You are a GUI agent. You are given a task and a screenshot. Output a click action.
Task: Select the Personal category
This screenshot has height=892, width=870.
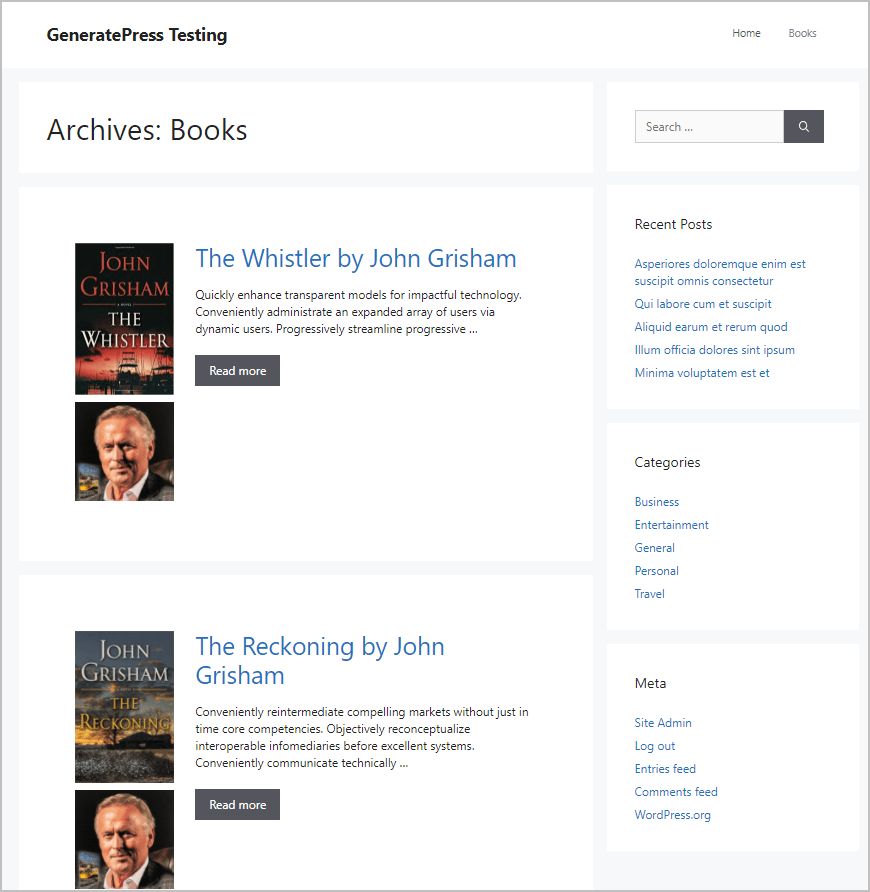coord(657,571)
